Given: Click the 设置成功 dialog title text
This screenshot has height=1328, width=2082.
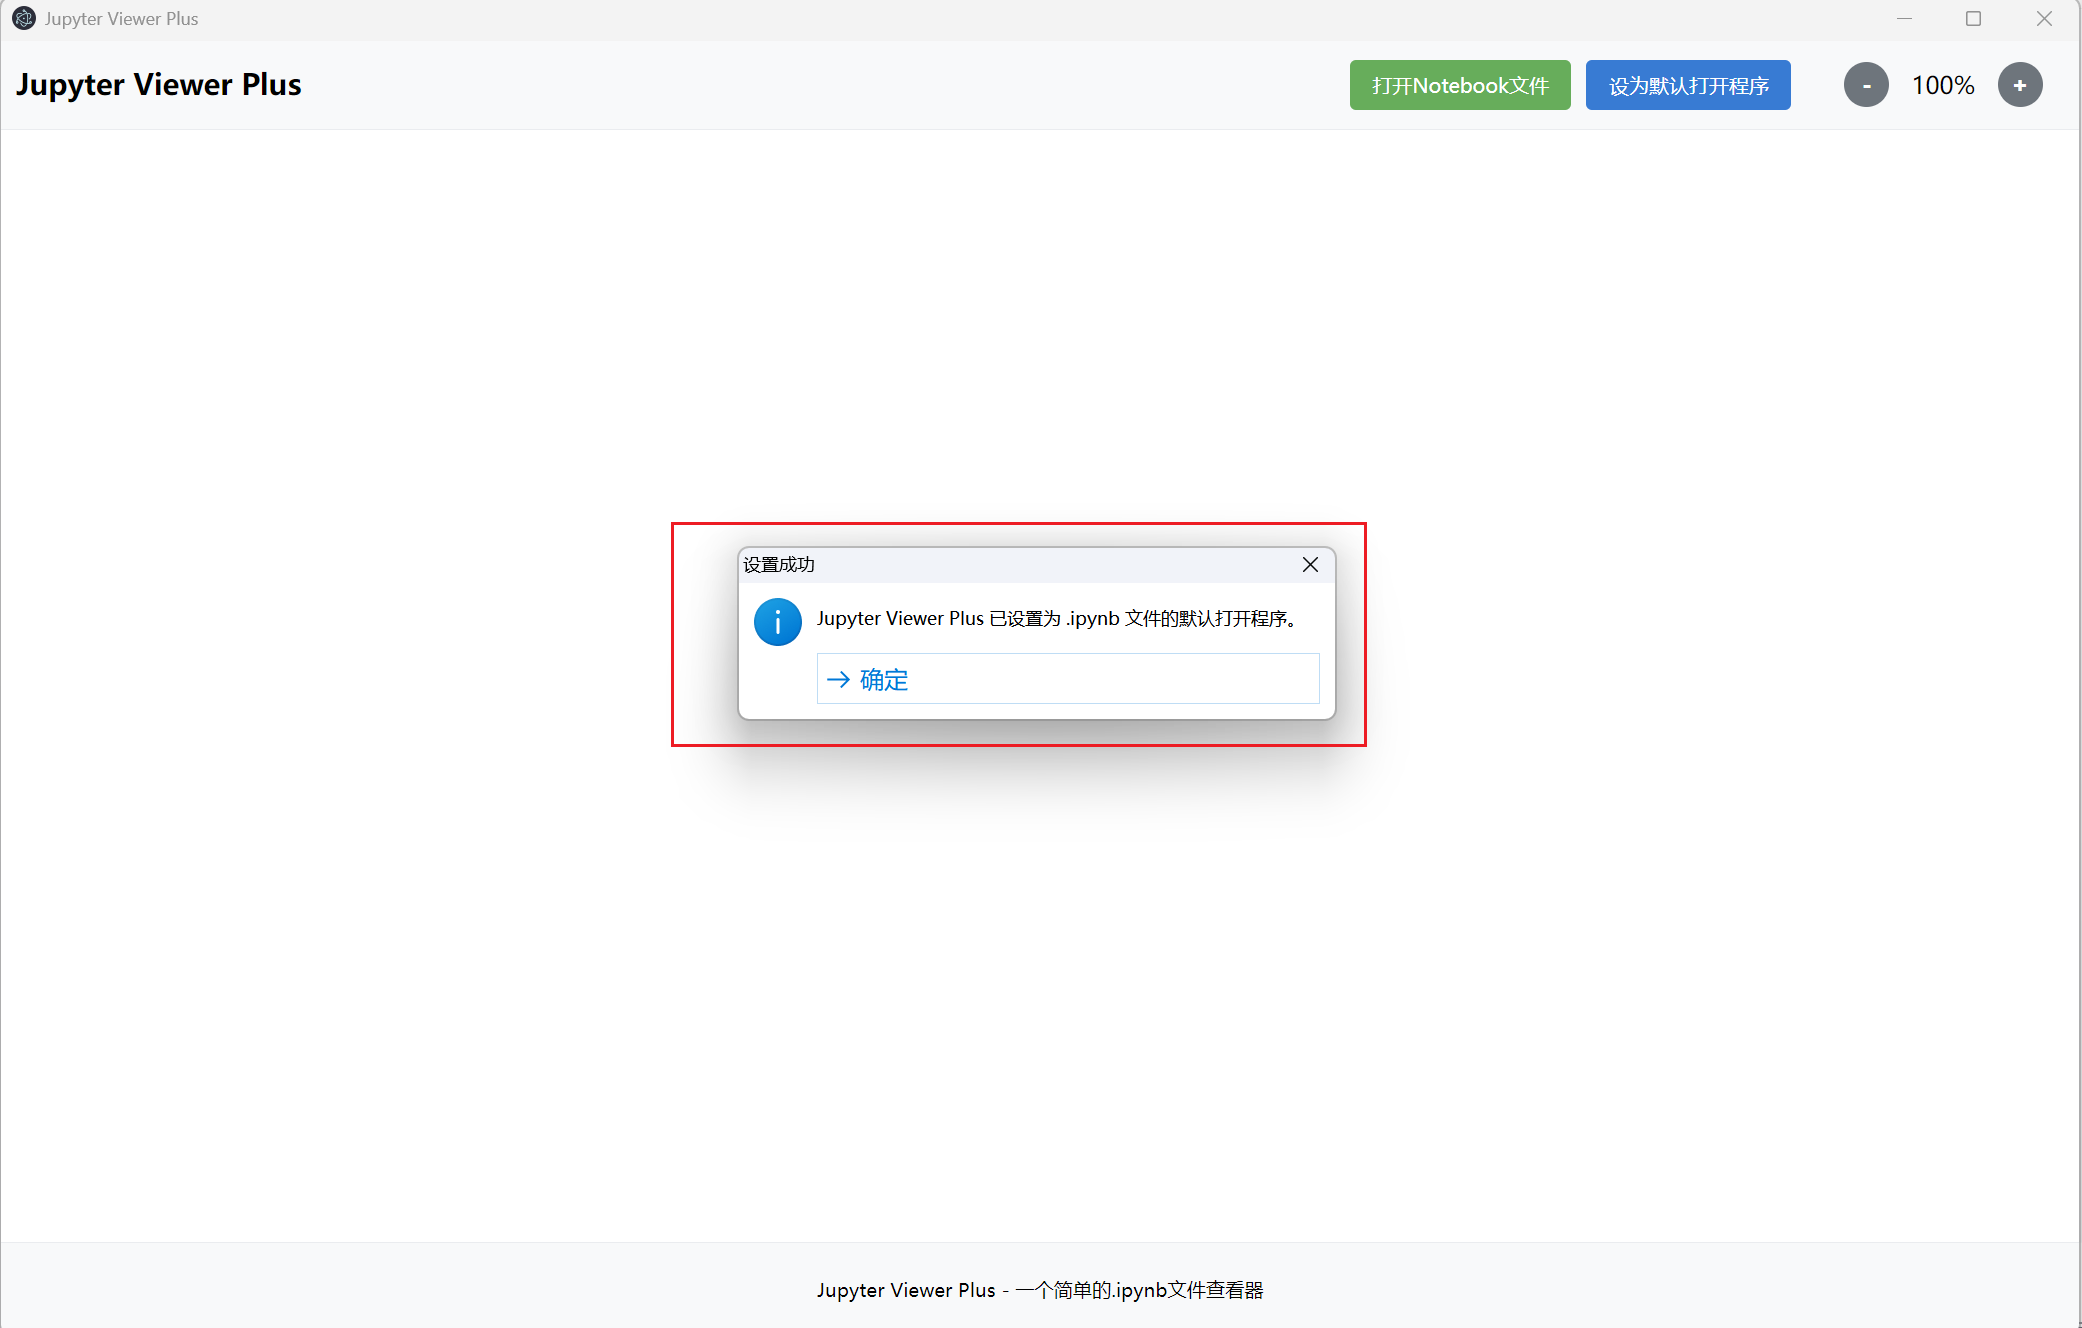Looking at the screenshot, I should pyautogui.click(x=779, y=565).
